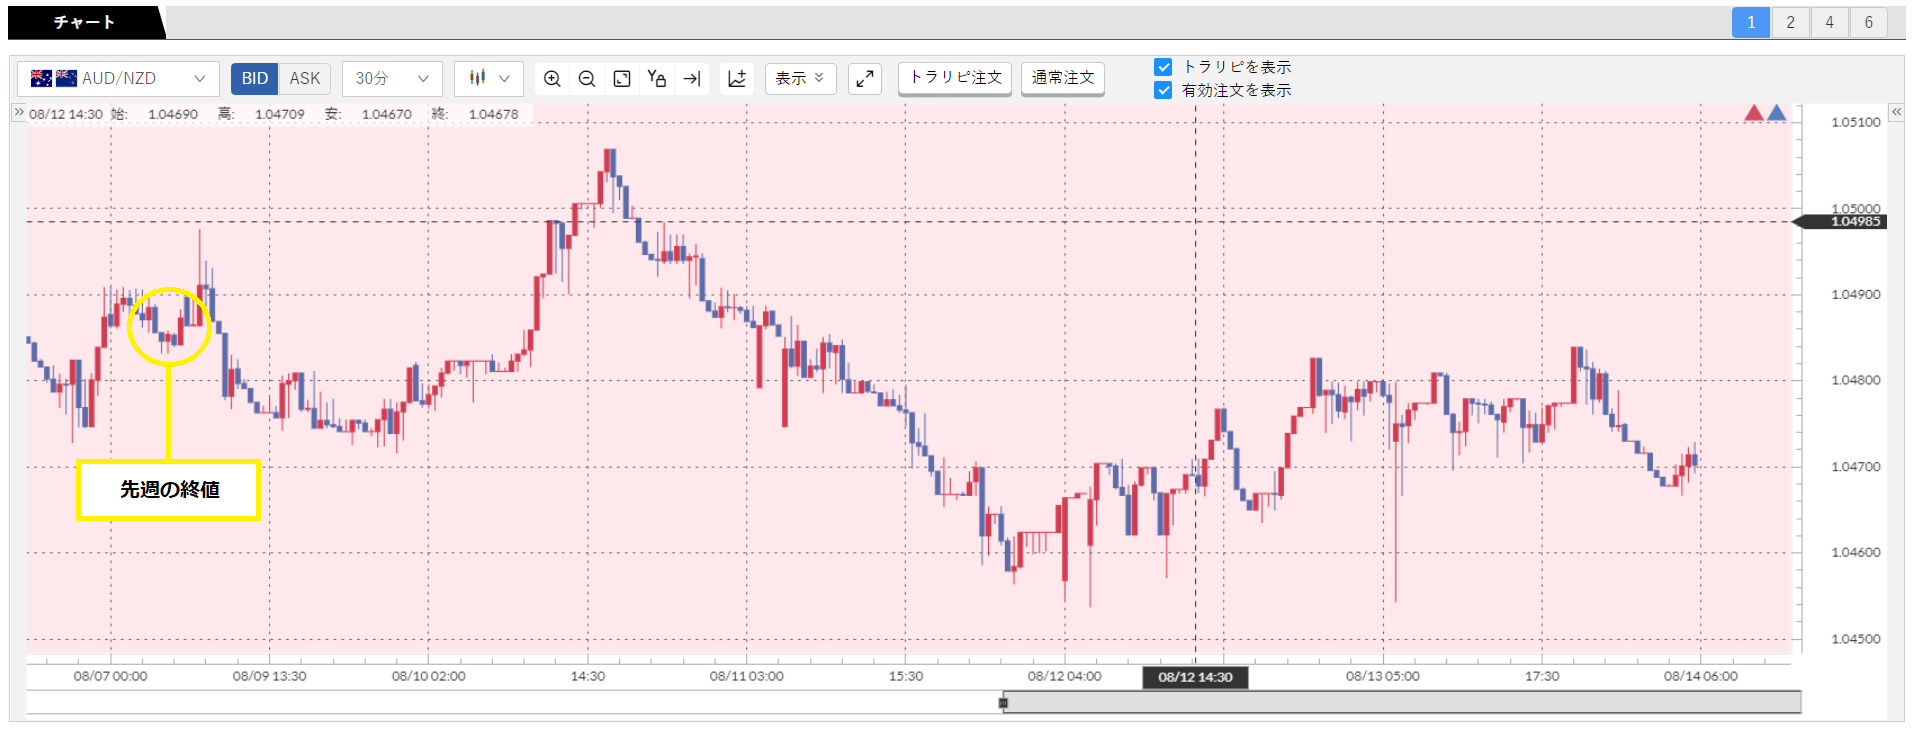This screenshot has height=731, width=1917.
Task: Click the fit chart to screen icon
Action: tap(622, 78)
